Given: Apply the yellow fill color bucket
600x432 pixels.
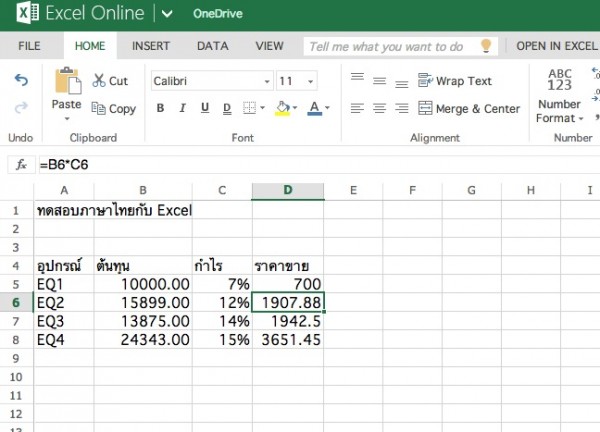Looking at the screenshot, I should pos(283,108).
